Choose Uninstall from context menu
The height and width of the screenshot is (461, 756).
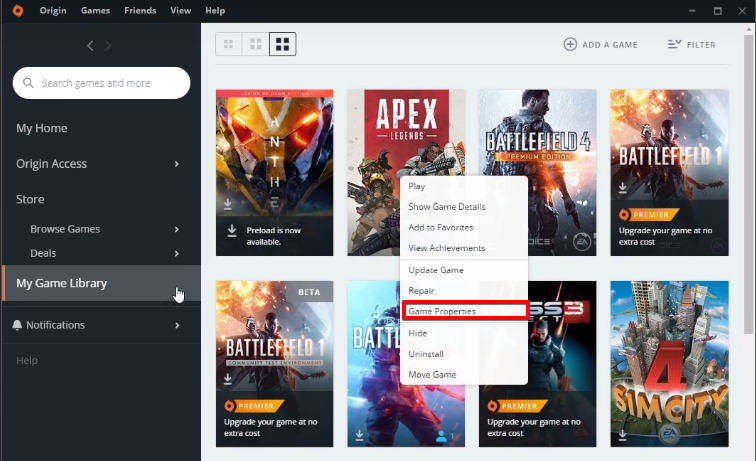pyautogui.click(x=464, y=354)
